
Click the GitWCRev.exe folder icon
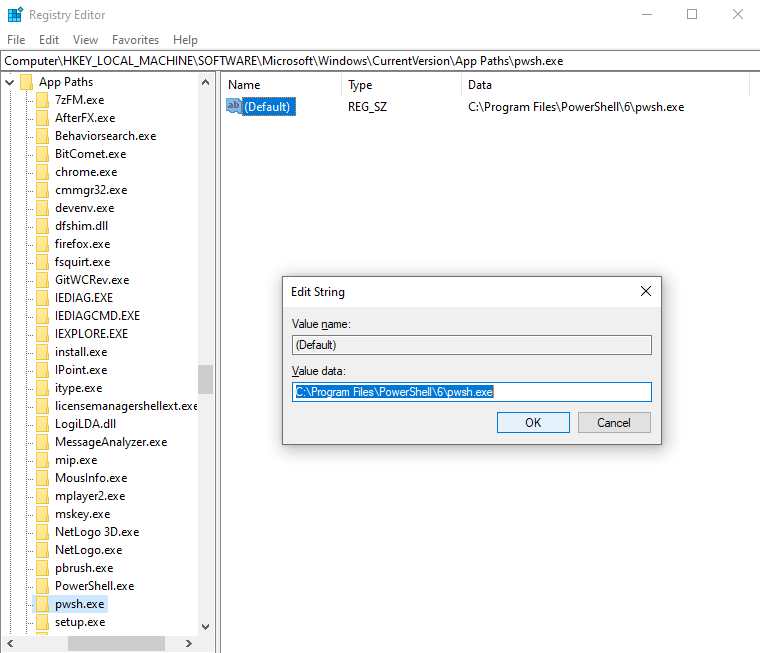point(43,280)
